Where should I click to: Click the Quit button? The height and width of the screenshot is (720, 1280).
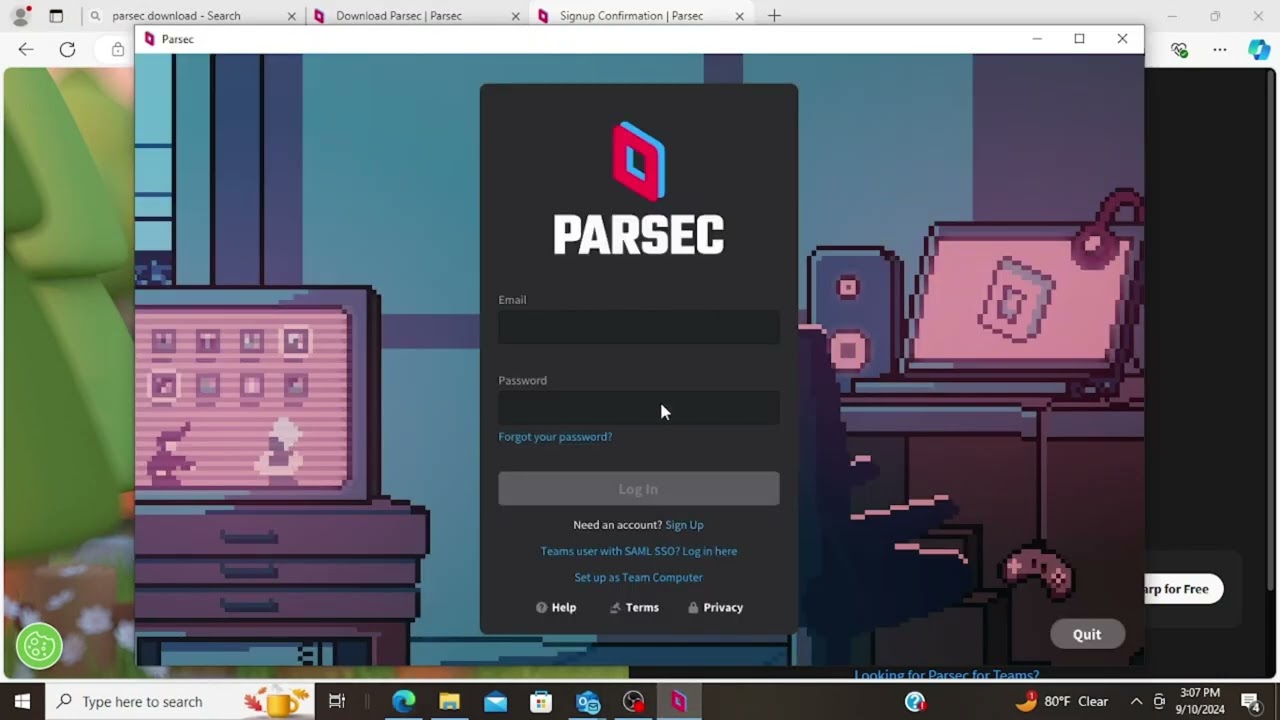click(1087, 635)
